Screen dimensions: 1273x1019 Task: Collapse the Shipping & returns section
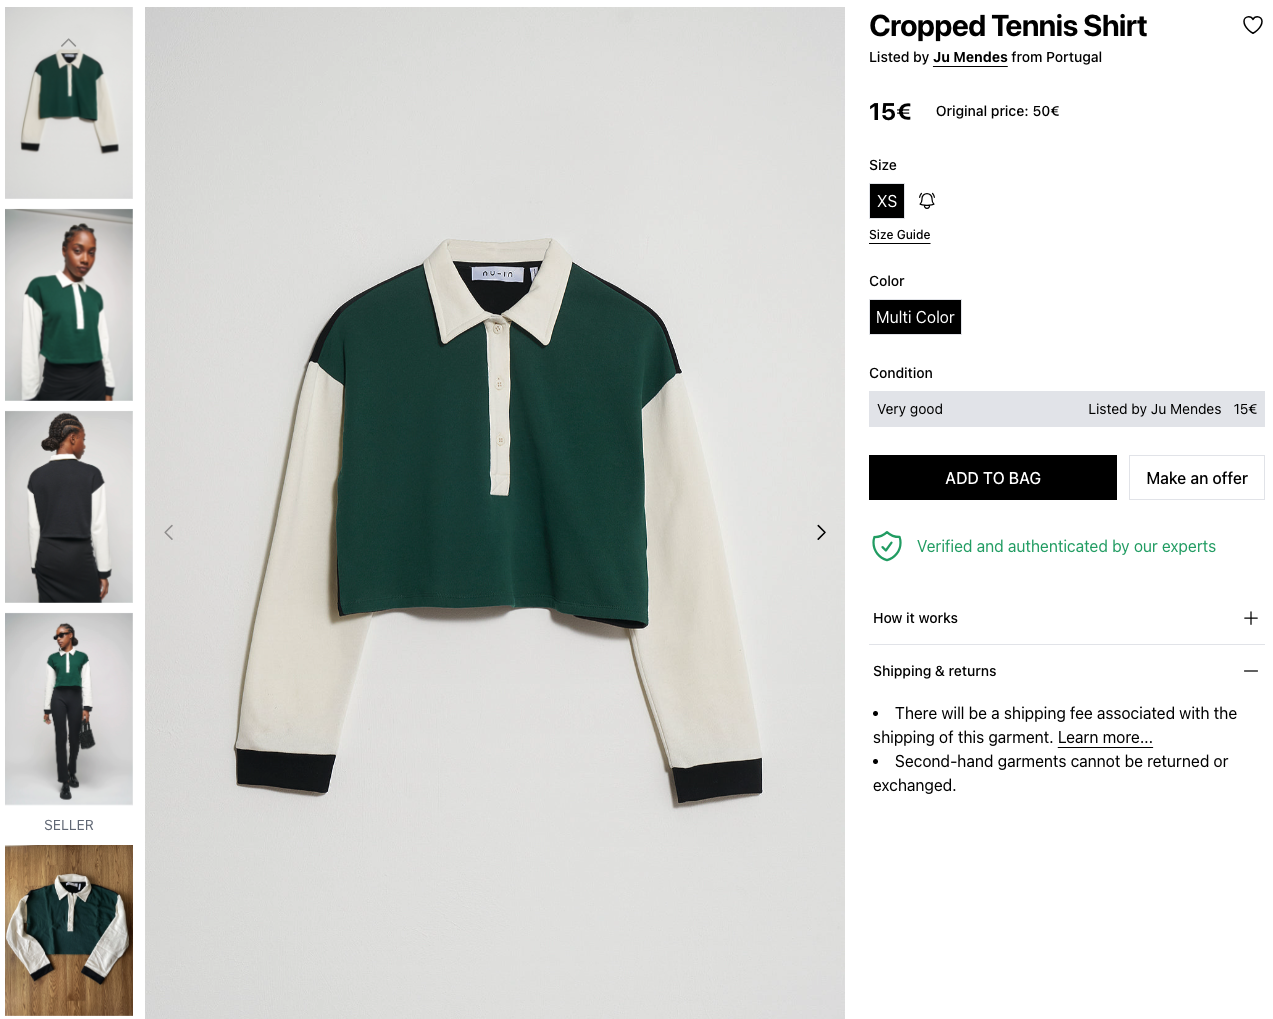[x=1250, y=671]
